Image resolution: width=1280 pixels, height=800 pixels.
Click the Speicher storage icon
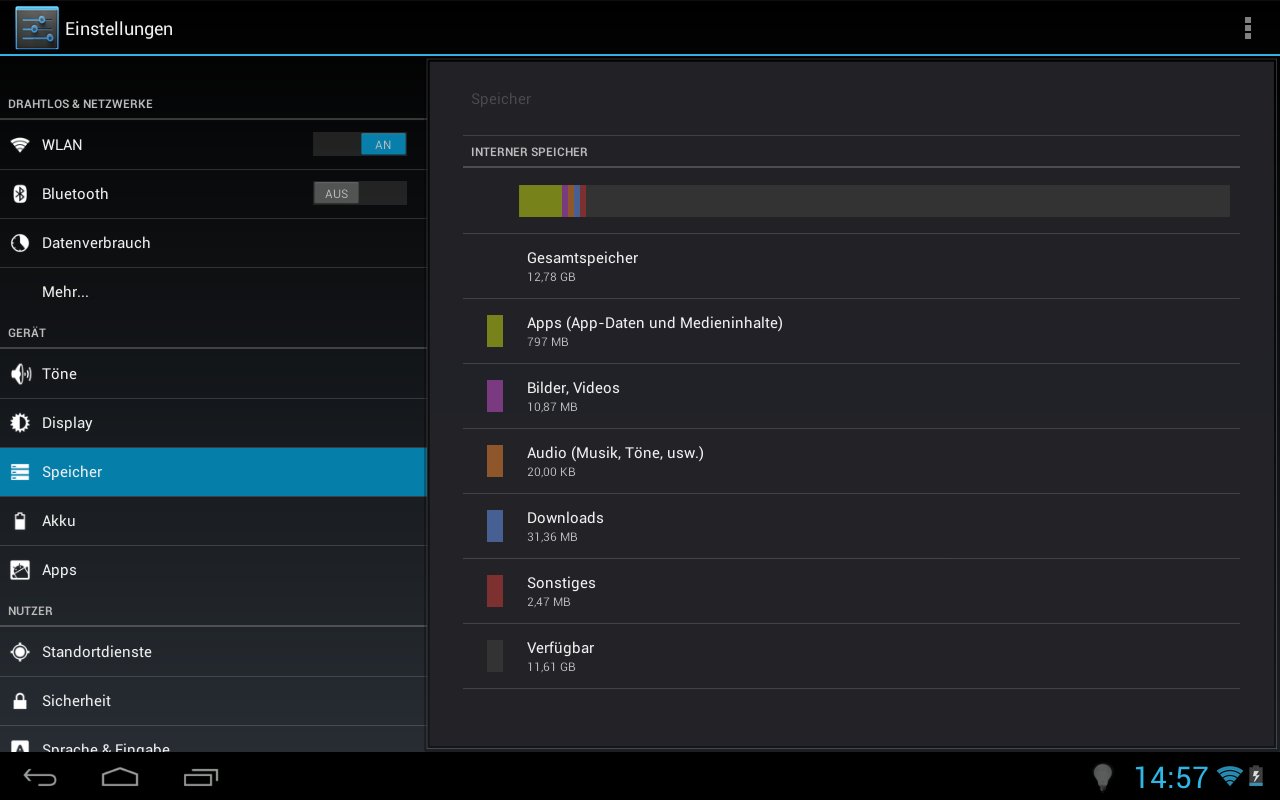(20, 472)
